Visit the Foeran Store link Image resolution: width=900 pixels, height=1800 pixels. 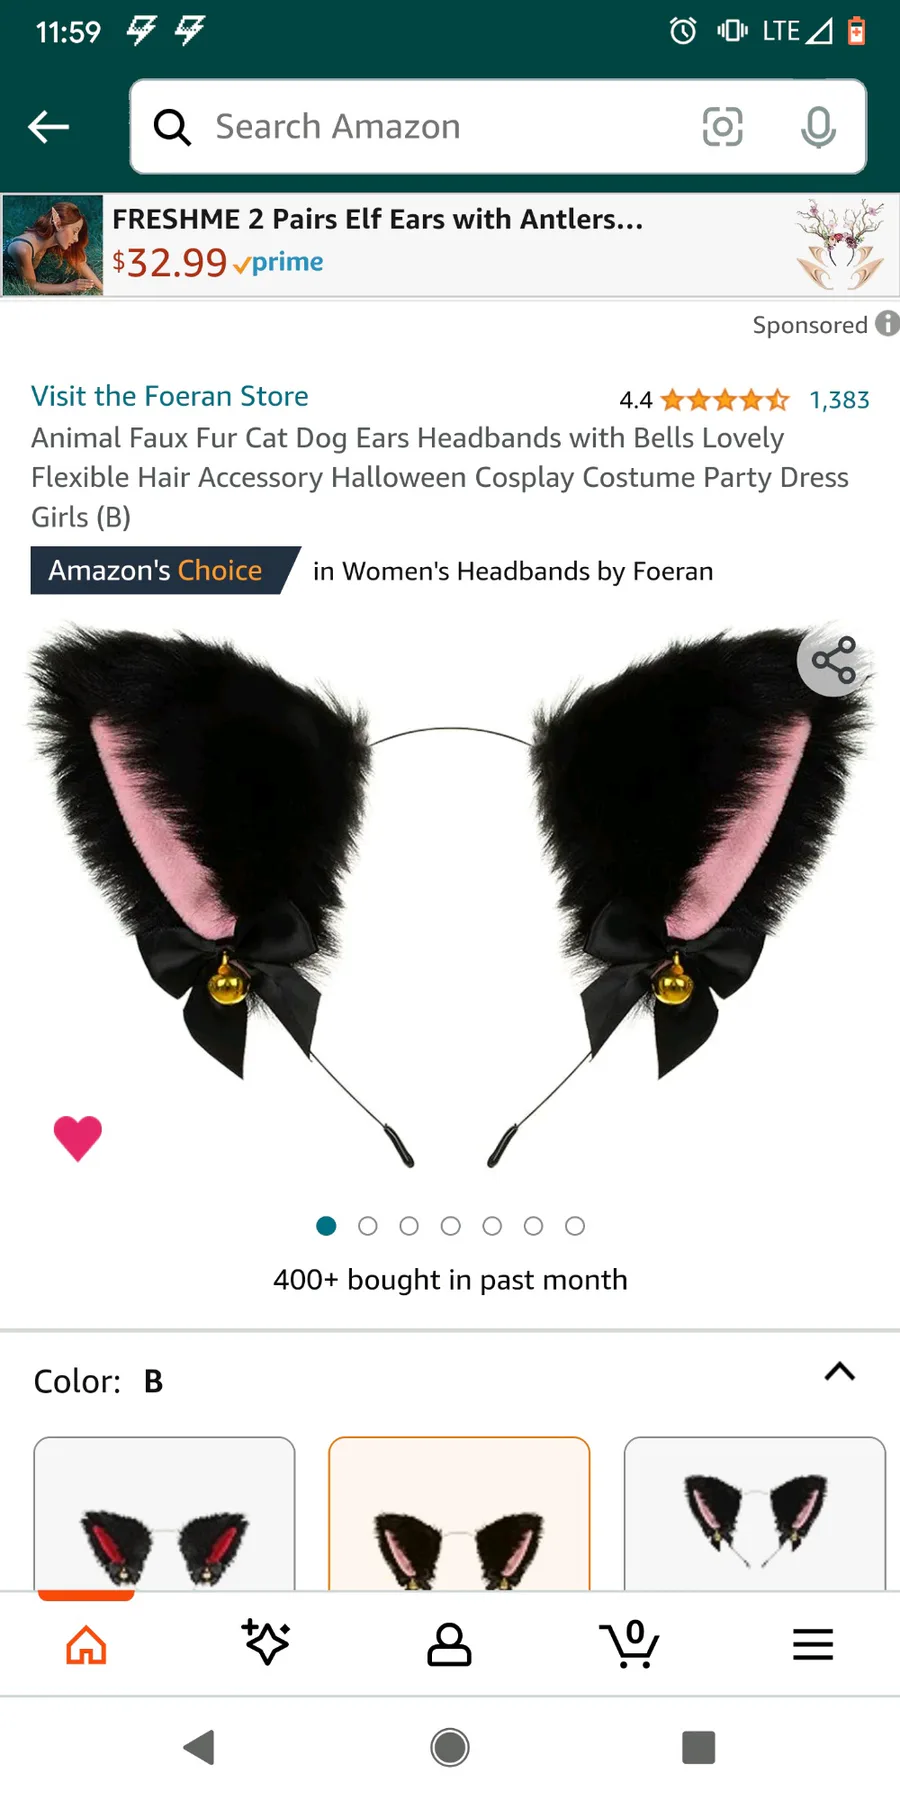click(170, 396)
